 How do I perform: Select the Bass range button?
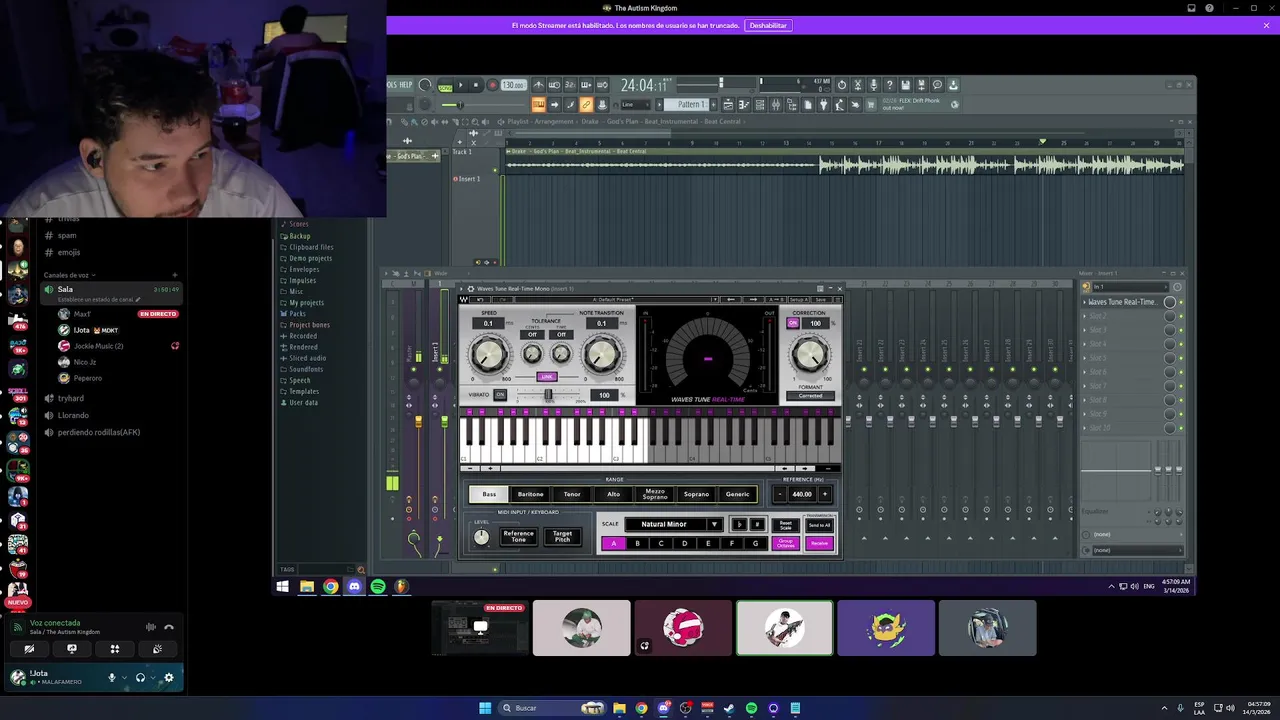click(489, 494)
